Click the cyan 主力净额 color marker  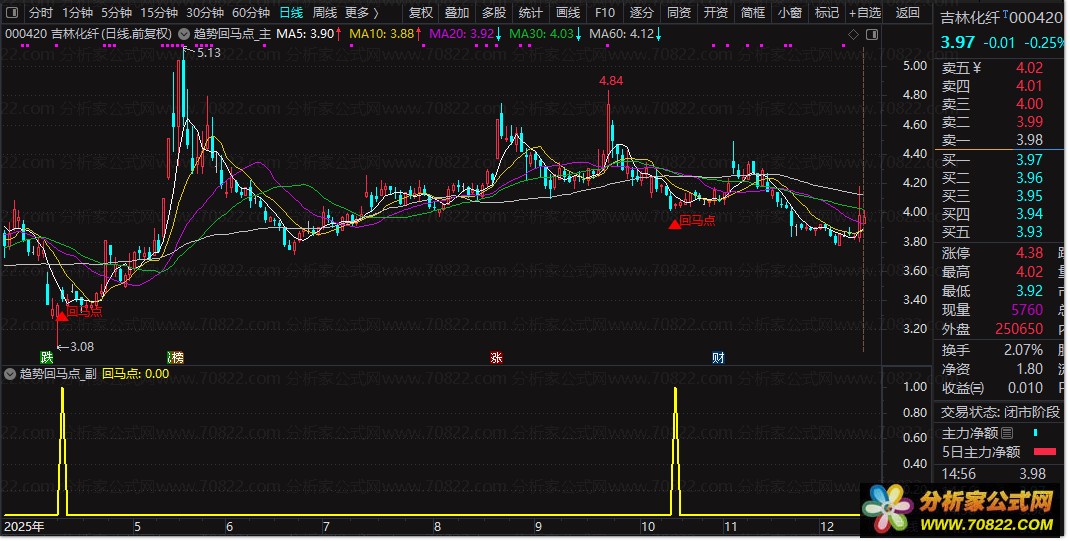point(1035,433)
